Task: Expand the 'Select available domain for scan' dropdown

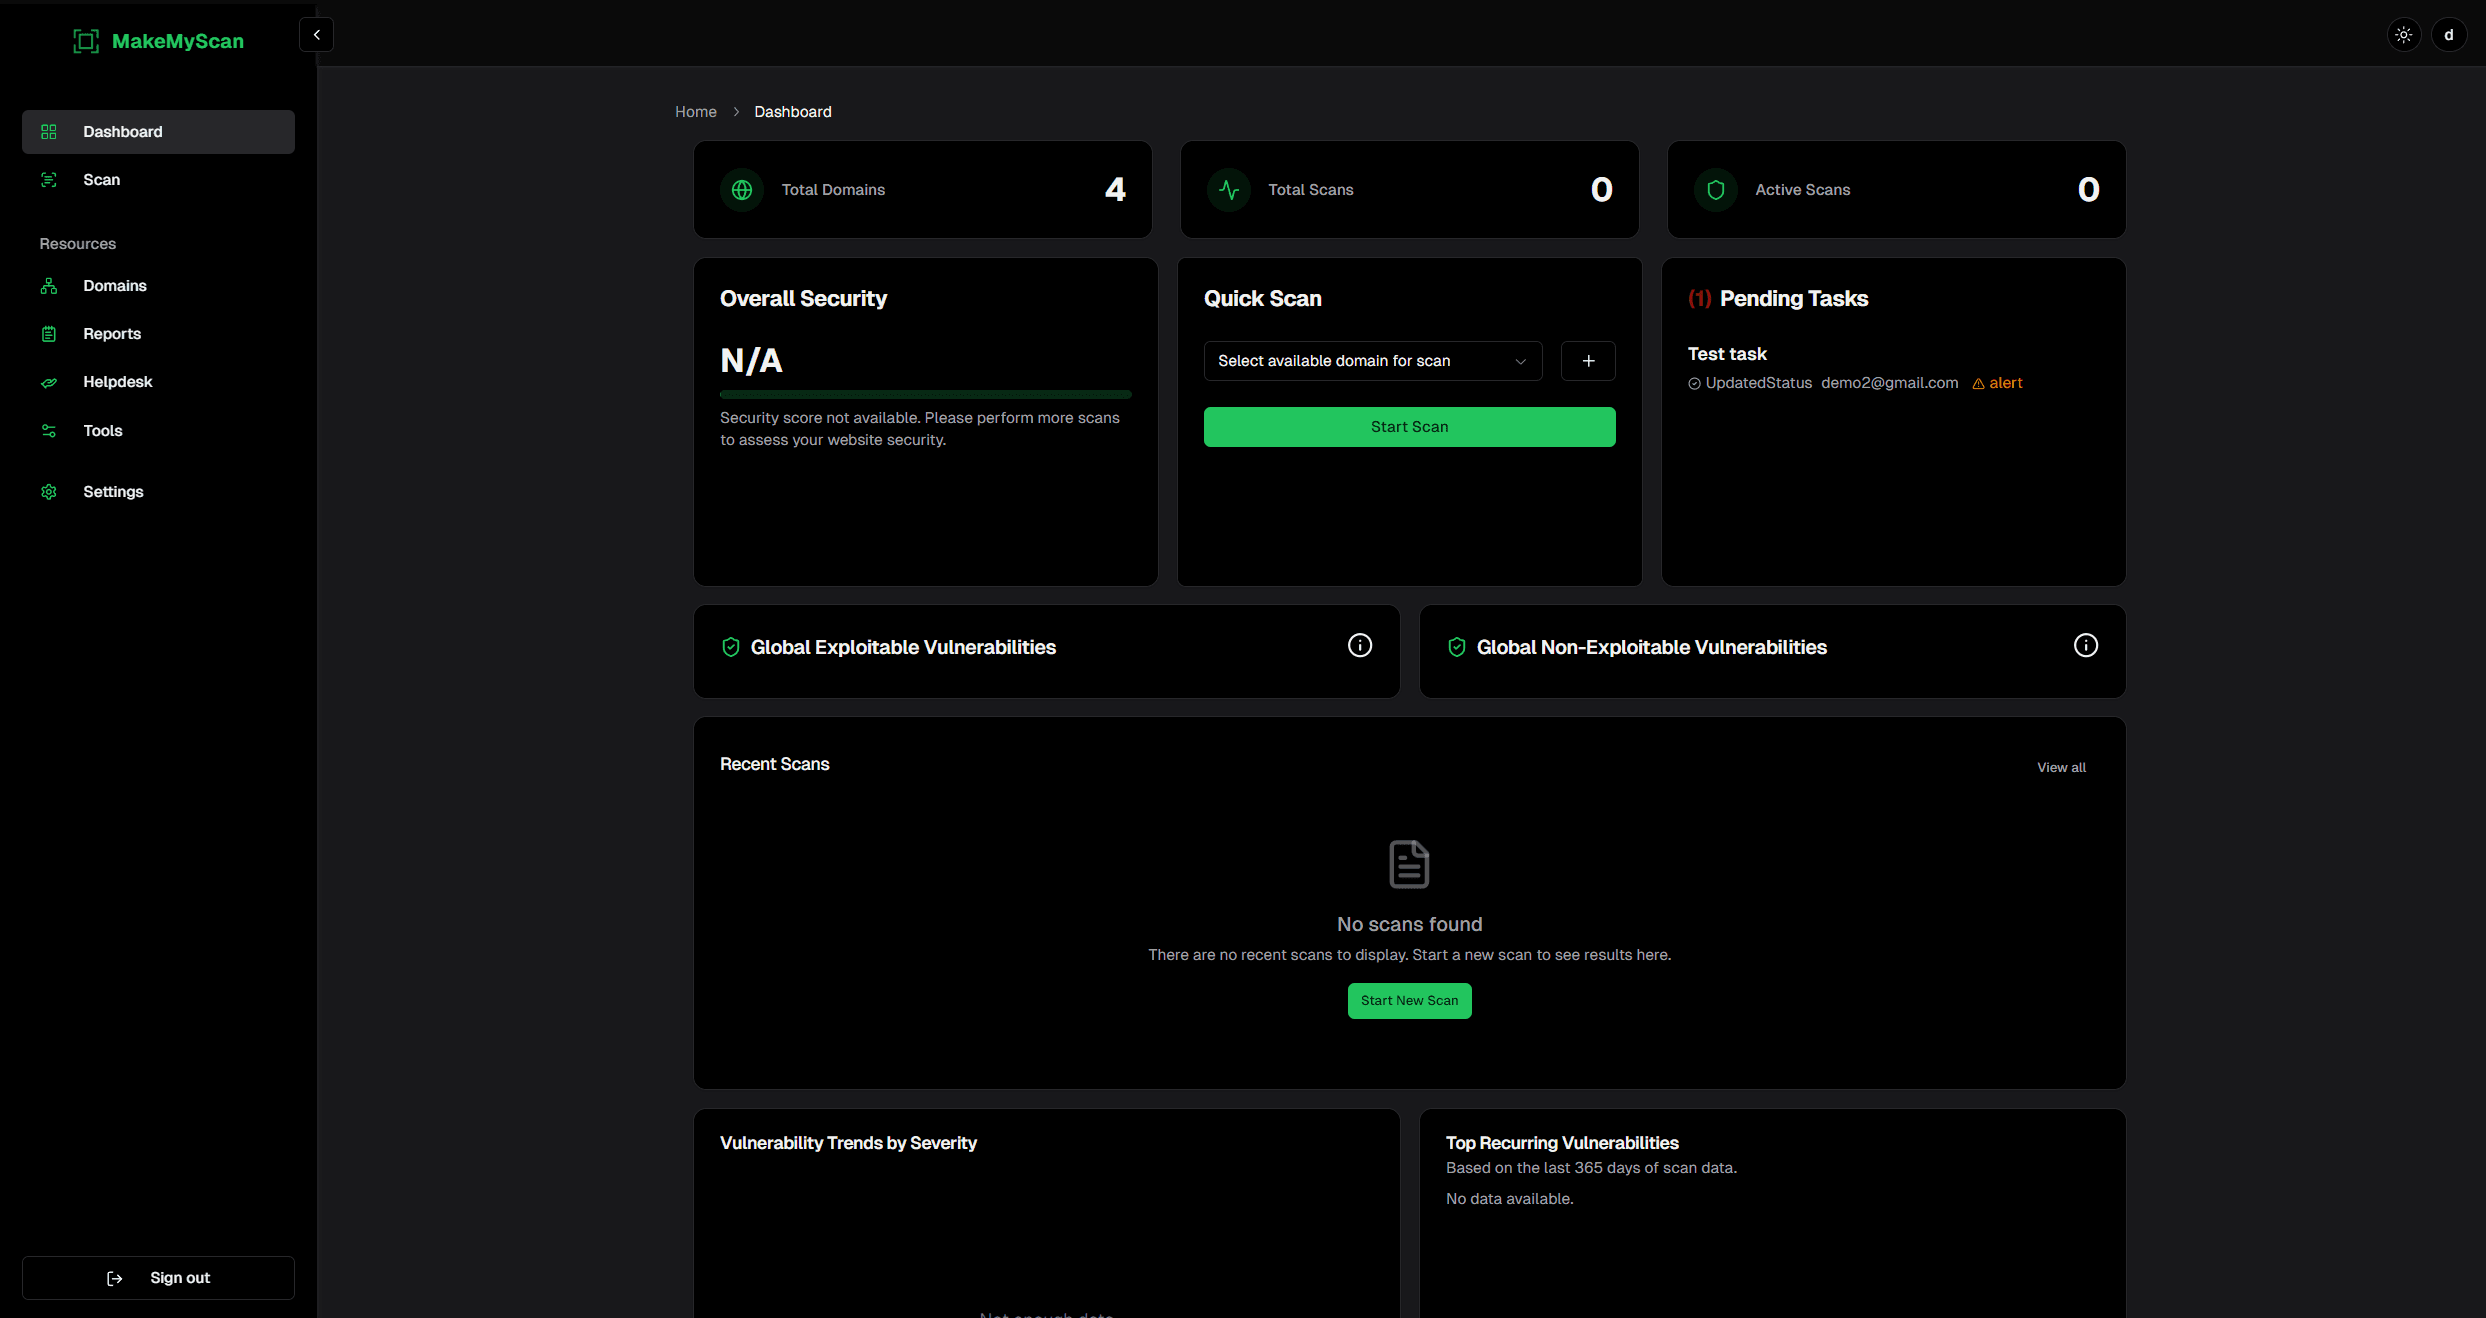Action: pyautogui.click(x=1373, y=361)
